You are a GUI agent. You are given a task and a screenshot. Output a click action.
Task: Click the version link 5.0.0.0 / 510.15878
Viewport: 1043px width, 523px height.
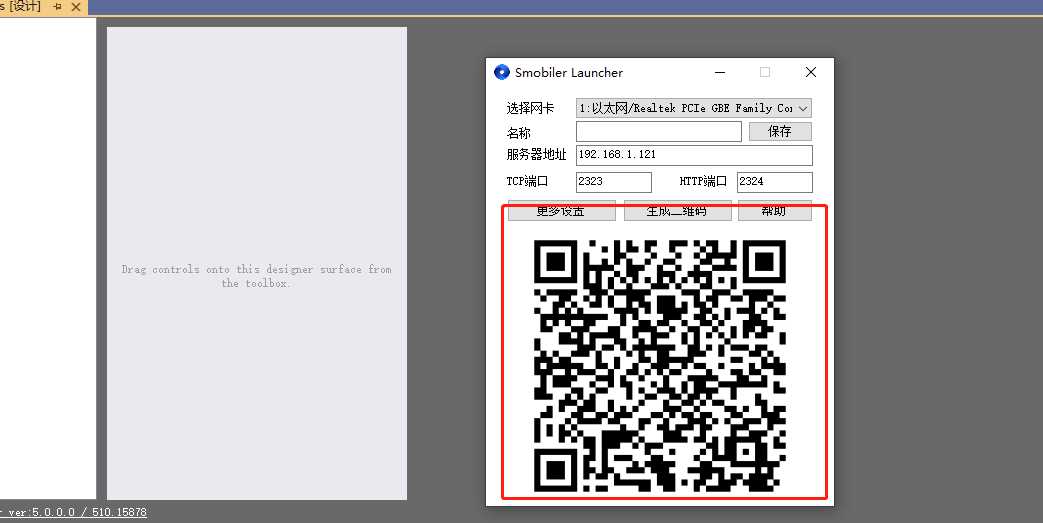73,512
